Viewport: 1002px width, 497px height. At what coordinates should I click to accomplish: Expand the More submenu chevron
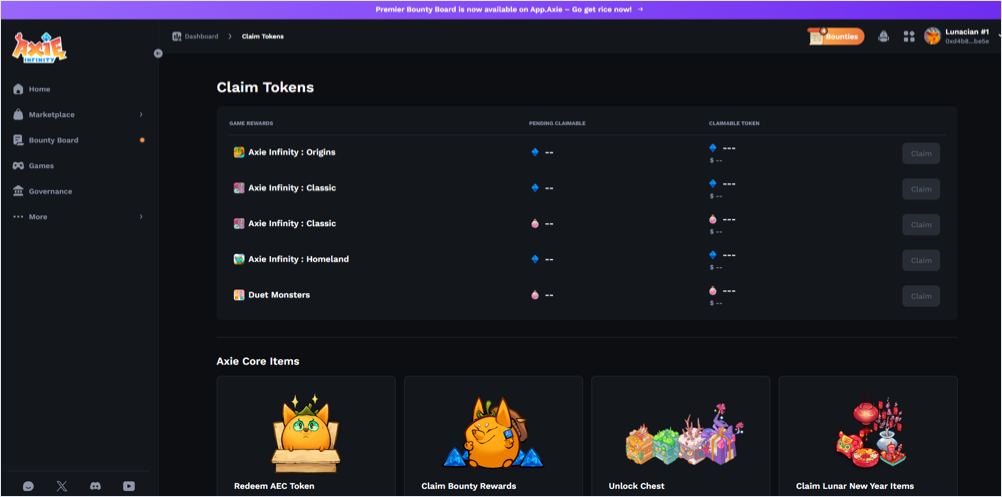tap(141, 217)
